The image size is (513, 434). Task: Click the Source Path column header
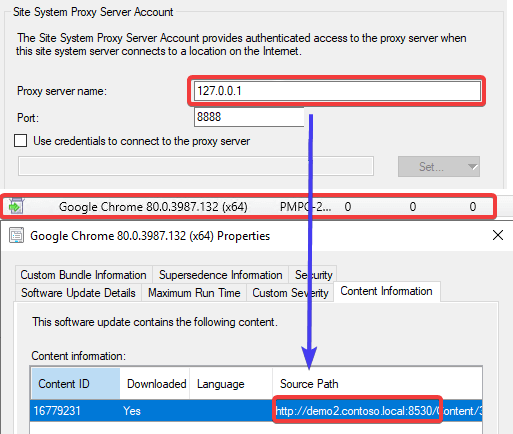tap(377, 384)
